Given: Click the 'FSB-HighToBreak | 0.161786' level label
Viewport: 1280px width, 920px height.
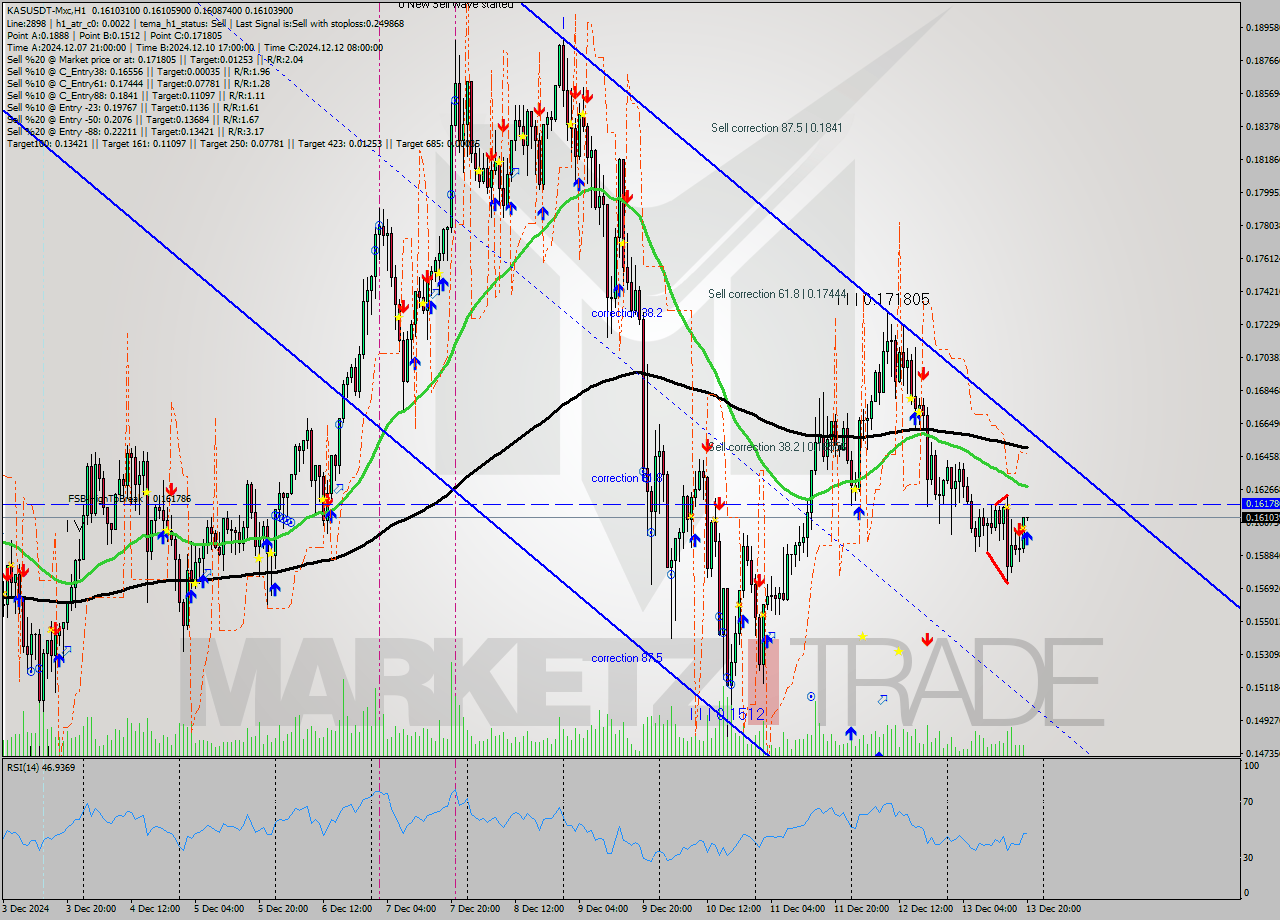Looking at the screenshot, I should click(129, 498).
